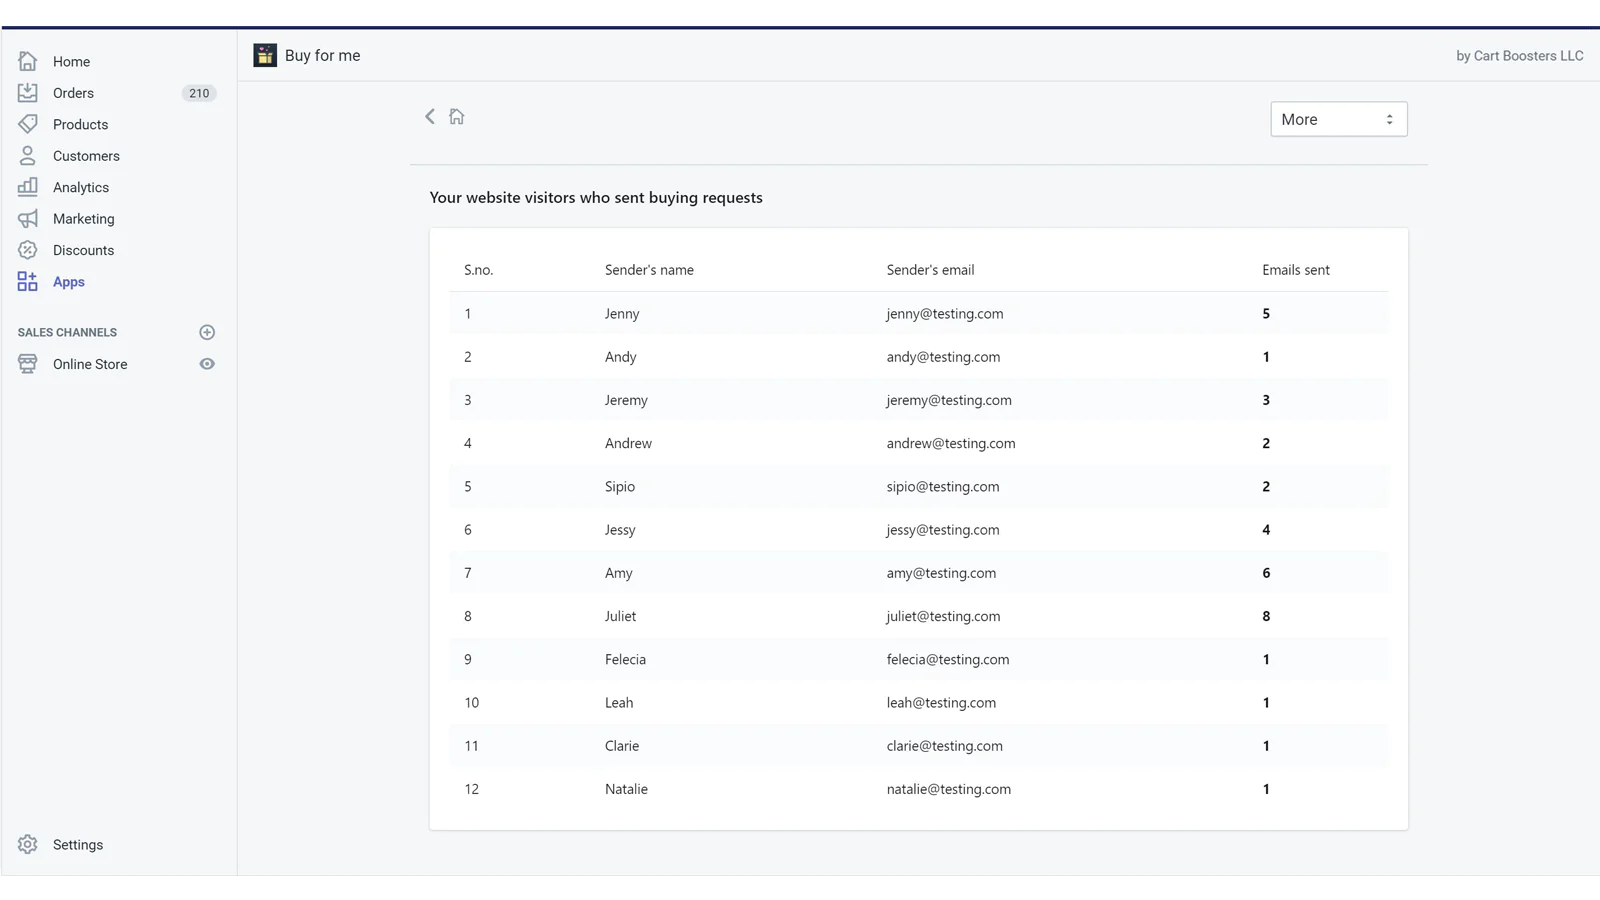
Task: View Online Store via the eye icon
Action: coord(207,364)
